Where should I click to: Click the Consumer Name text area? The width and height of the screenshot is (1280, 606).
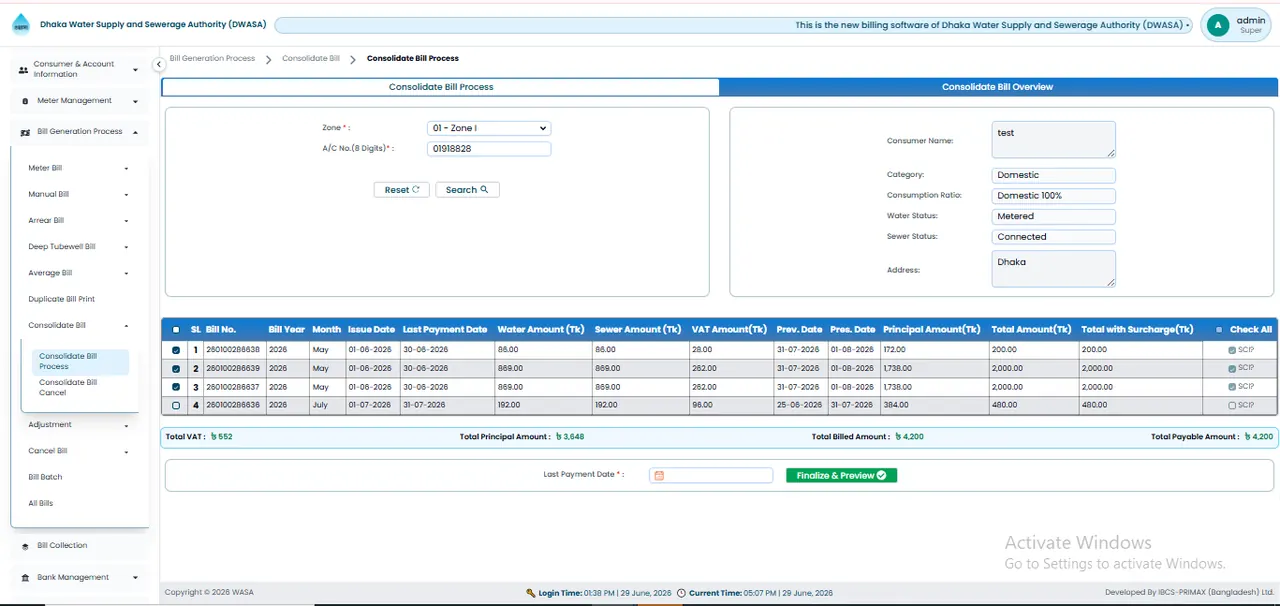coord(1054,140)
